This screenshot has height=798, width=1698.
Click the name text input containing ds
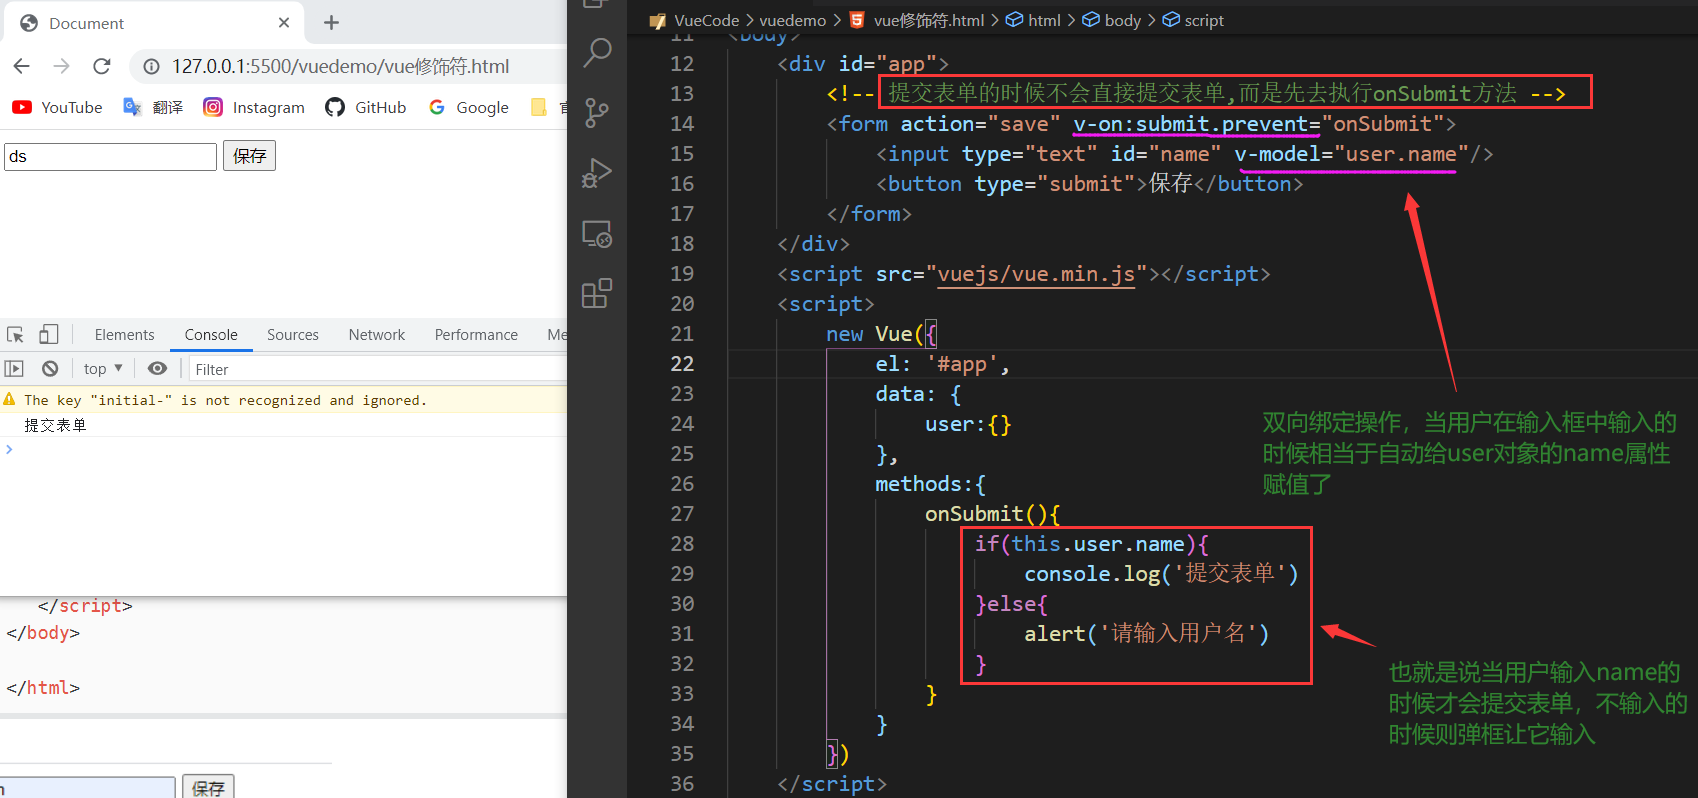click(110, 156)
